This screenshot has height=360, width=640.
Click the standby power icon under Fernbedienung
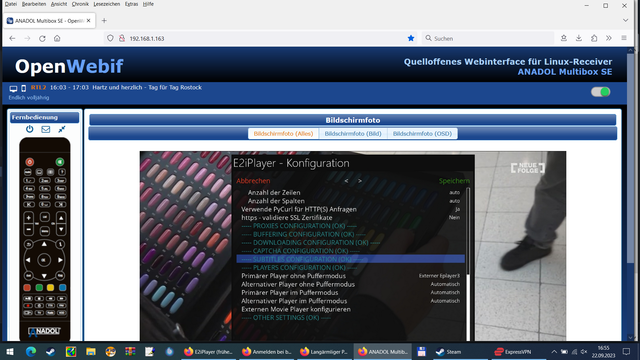pos(29,129)
